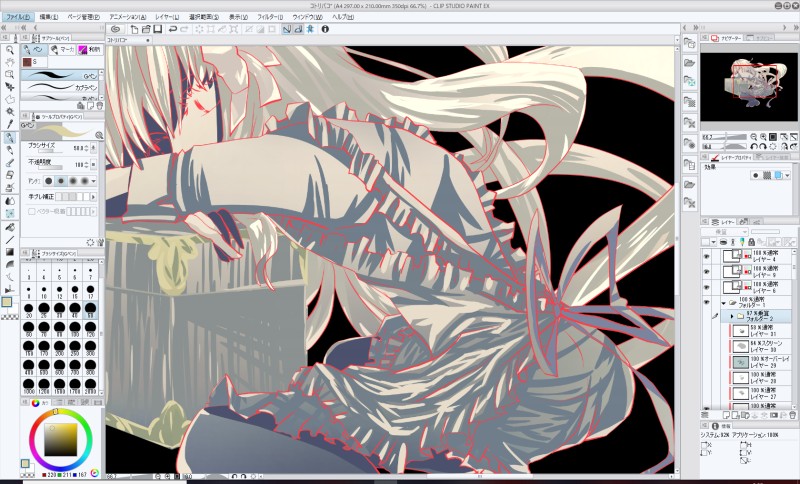The image size is (800, 484).
Task: Open the opacity dynamics button
Action: point(93,165)
